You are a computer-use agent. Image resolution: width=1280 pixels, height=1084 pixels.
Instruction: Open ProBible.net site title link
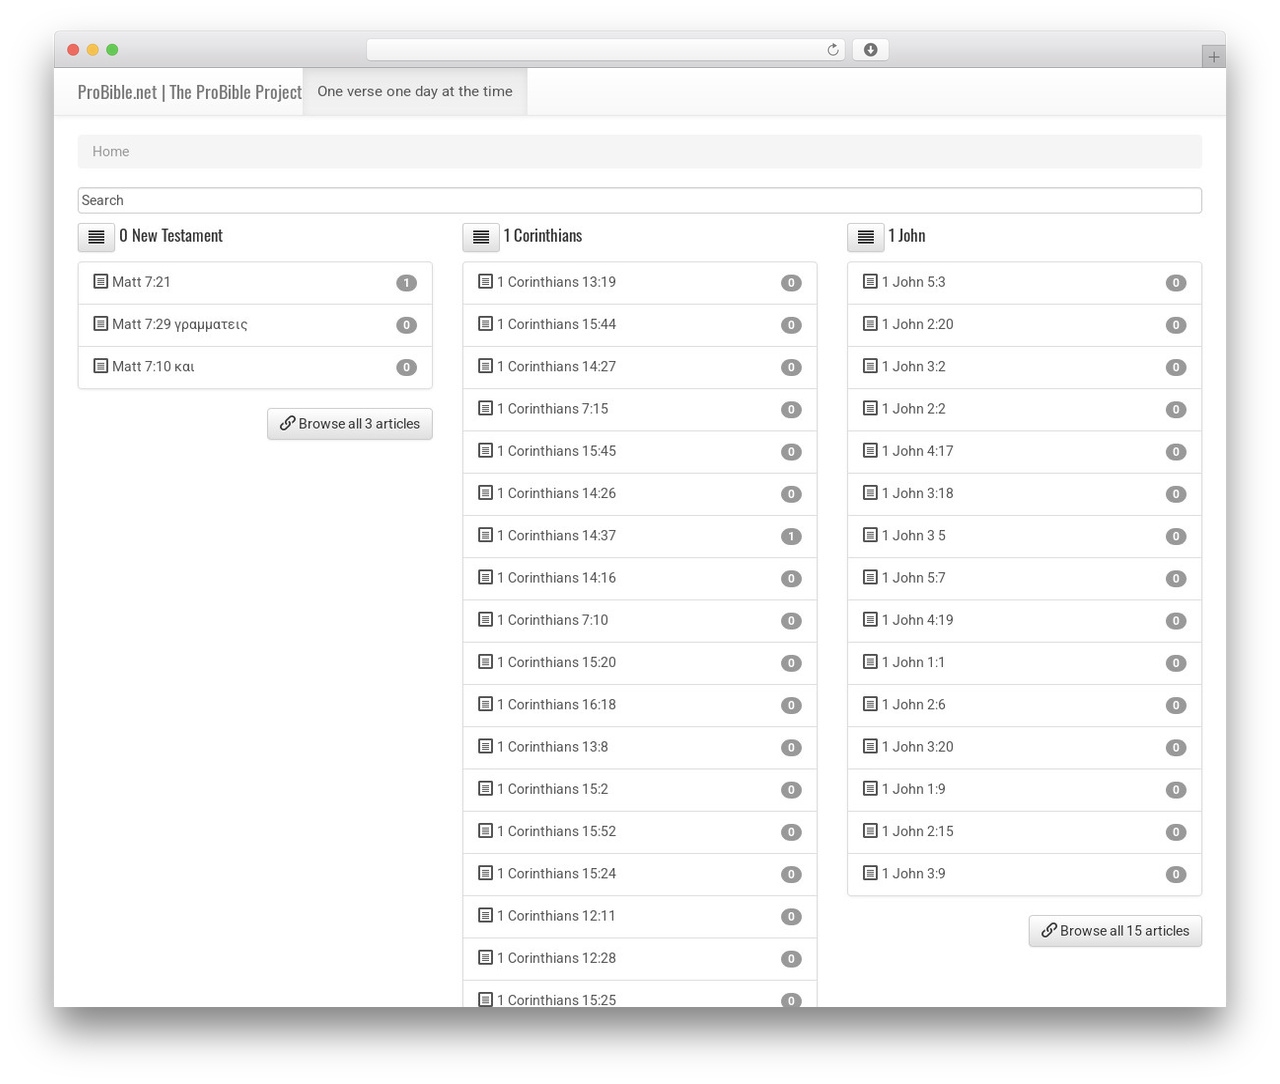click(189, 92)
